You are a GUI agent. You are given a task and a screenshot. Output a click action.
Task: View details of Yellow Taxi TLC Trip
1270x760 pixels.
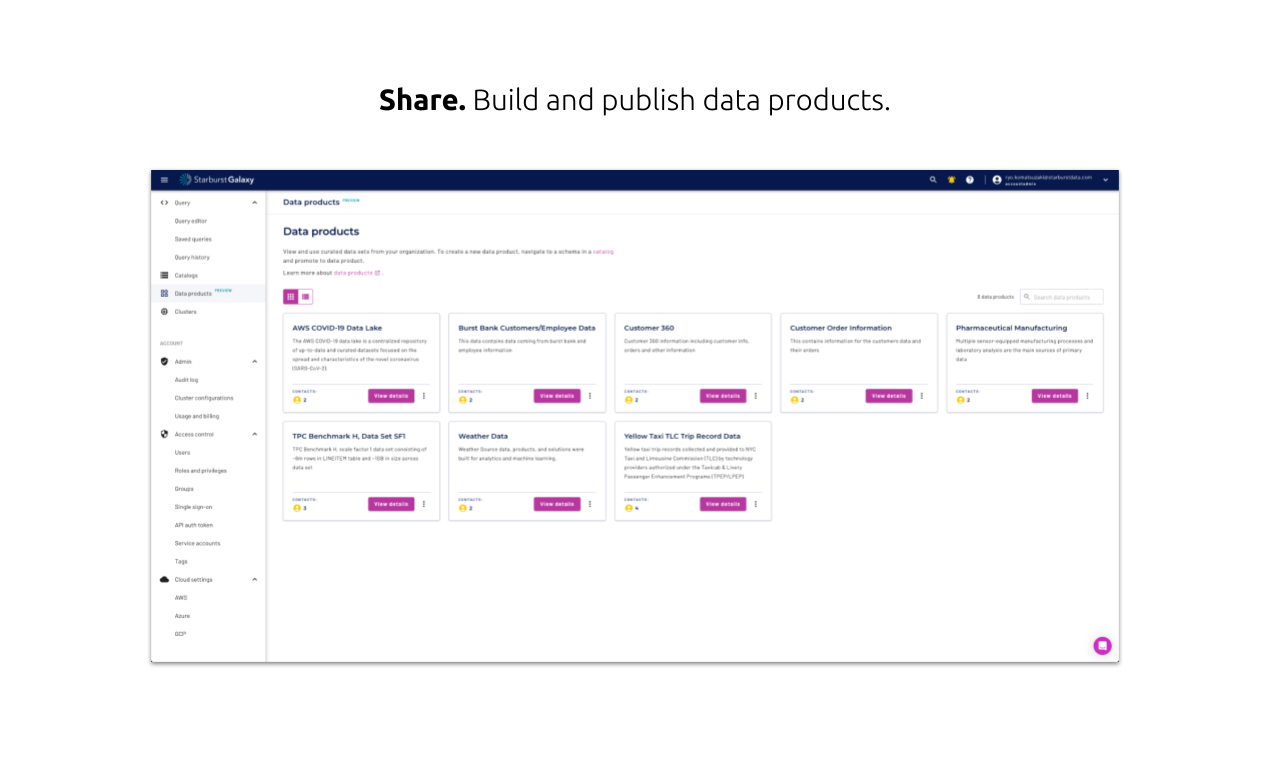(x=723, y=504)
